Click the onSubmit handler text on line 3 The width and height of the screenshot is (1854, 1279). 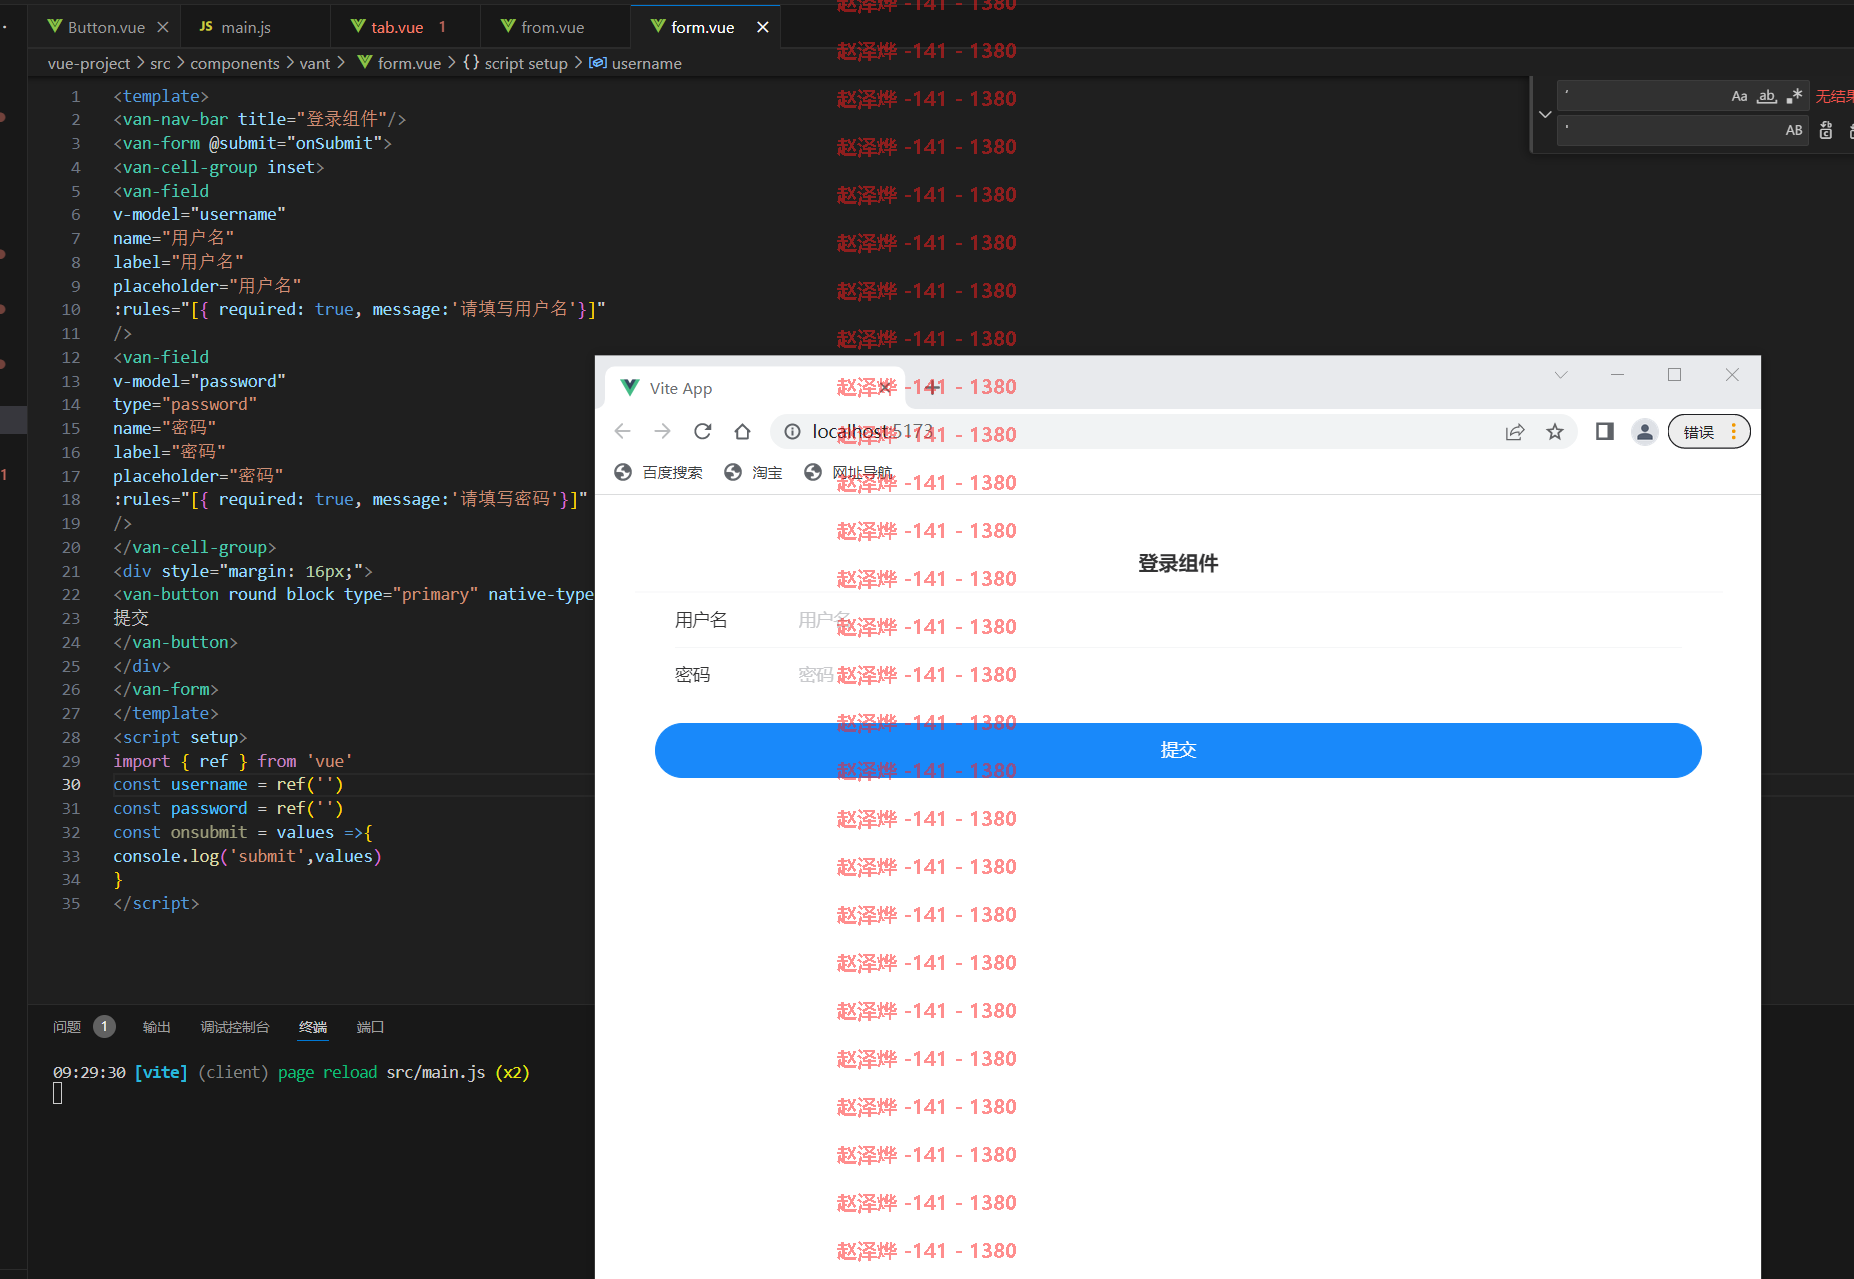335,143
